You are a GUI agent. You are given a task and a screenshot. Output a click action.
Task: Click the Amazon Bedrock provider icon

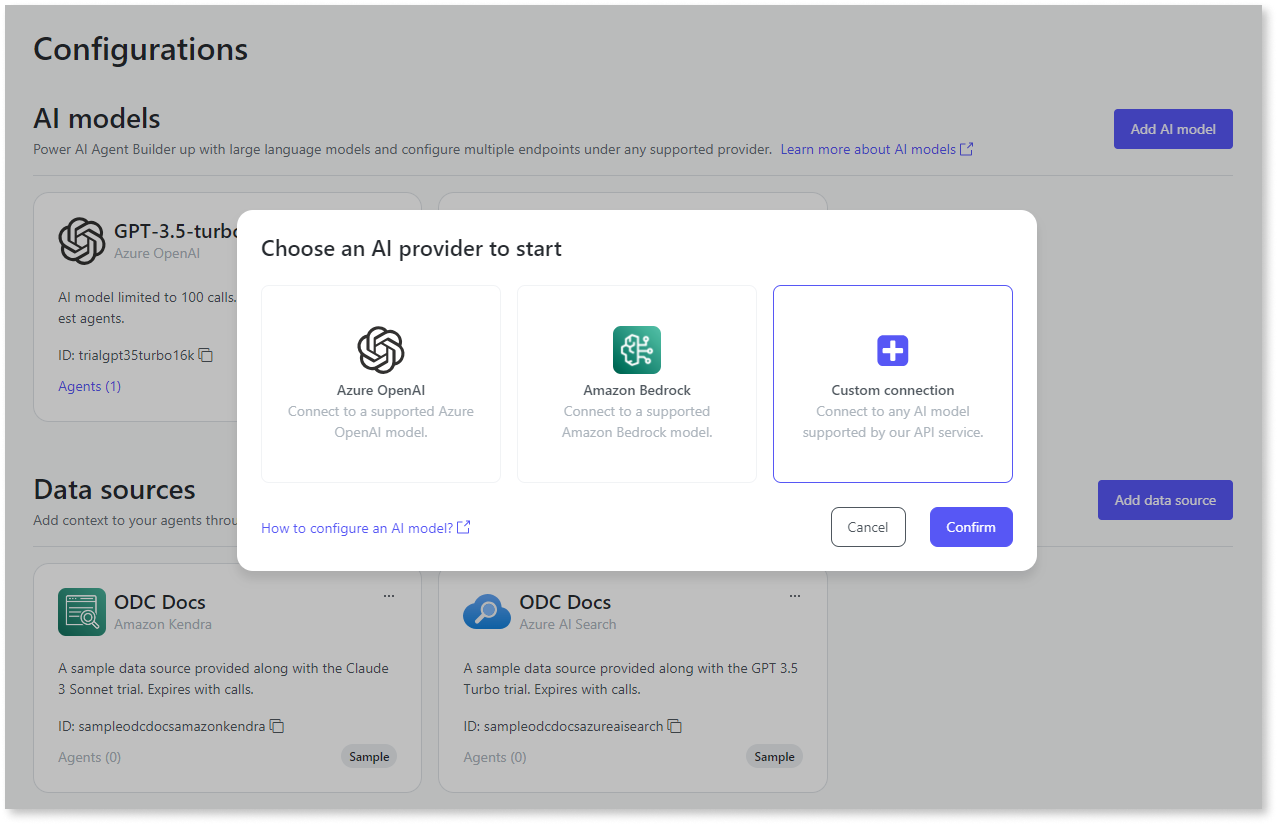click(x=636, y=350)
